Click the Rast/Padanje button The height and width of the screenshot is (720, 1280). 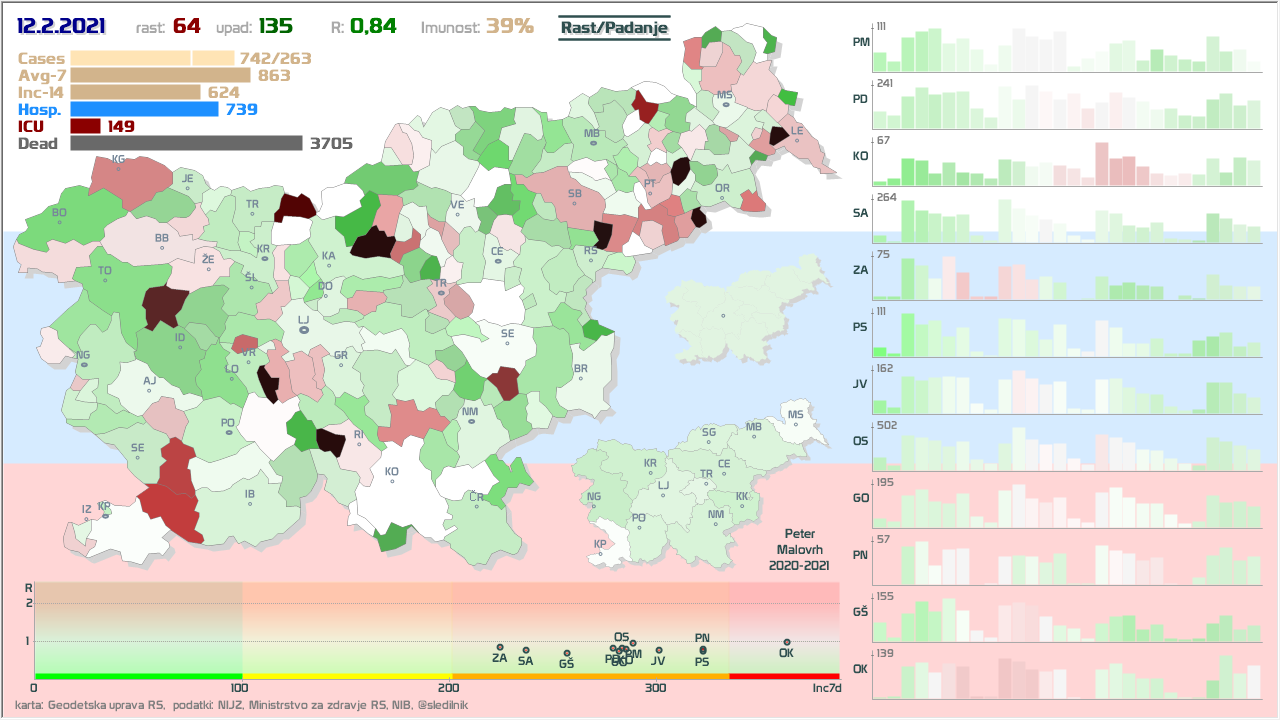tap(613, 28)
